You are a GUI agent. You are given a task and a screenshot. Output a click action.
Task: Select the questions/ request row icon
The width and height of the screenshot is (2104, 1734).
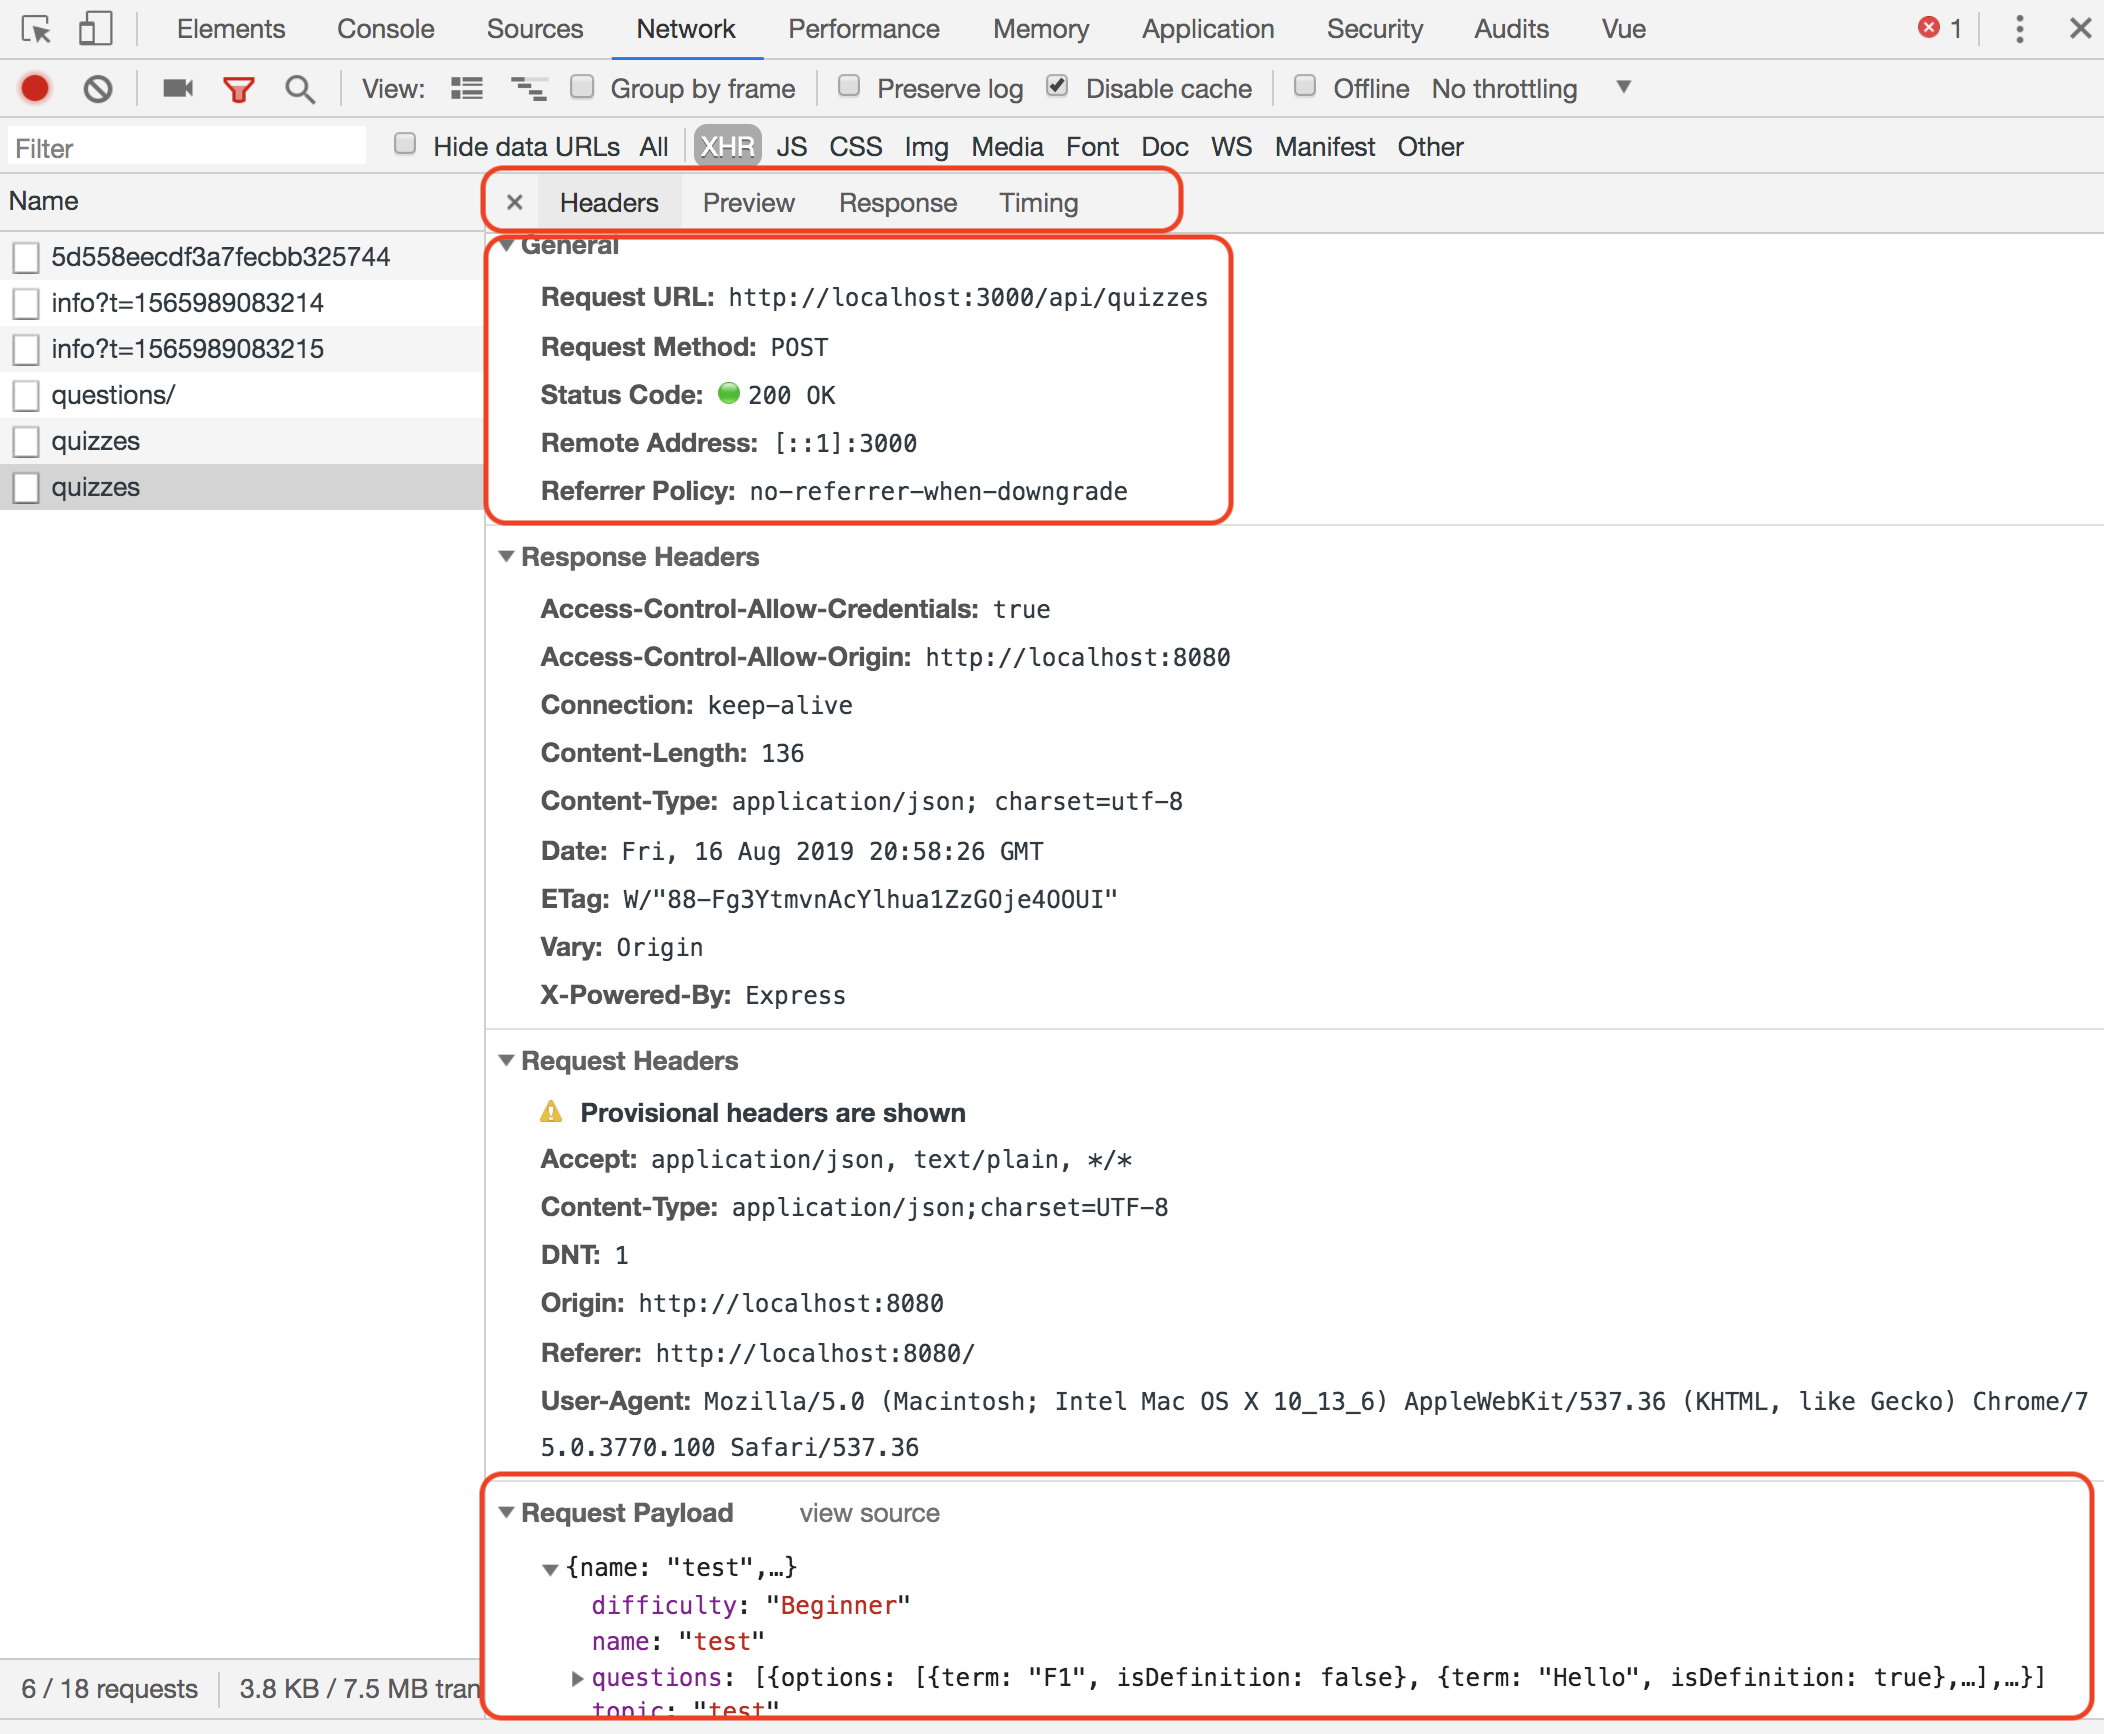tap(26, 395)
